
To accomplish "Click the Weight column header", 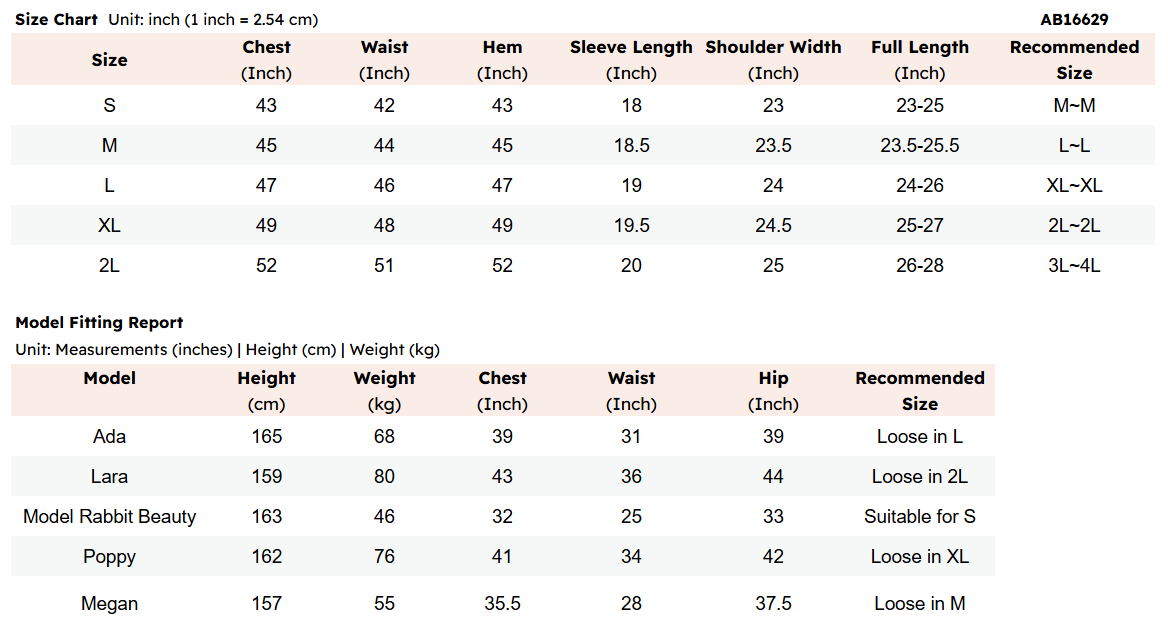I will (384, 391).
